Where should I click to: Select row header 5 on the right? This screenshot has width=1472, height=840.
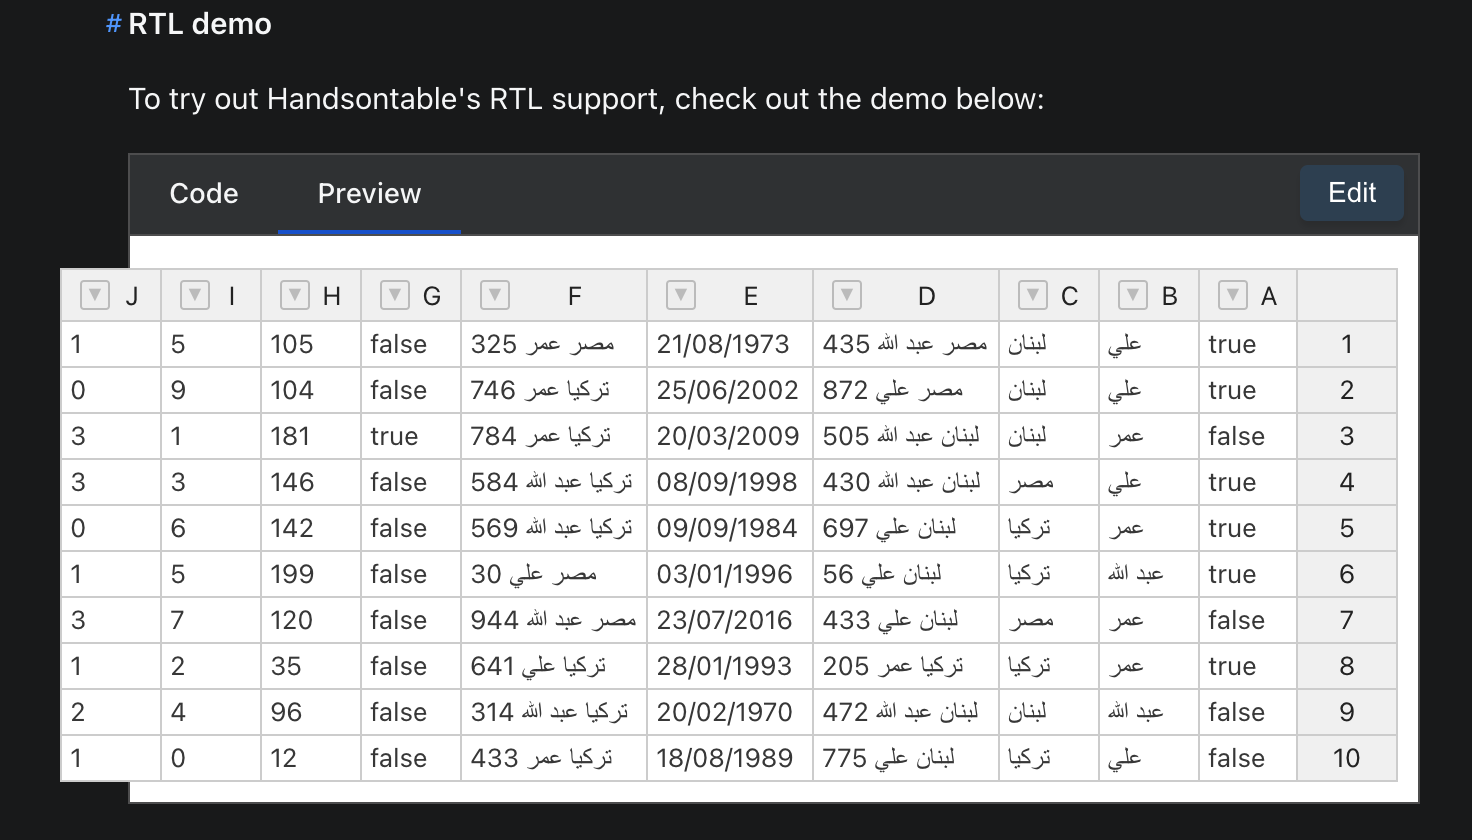(x=1347, y=528)
